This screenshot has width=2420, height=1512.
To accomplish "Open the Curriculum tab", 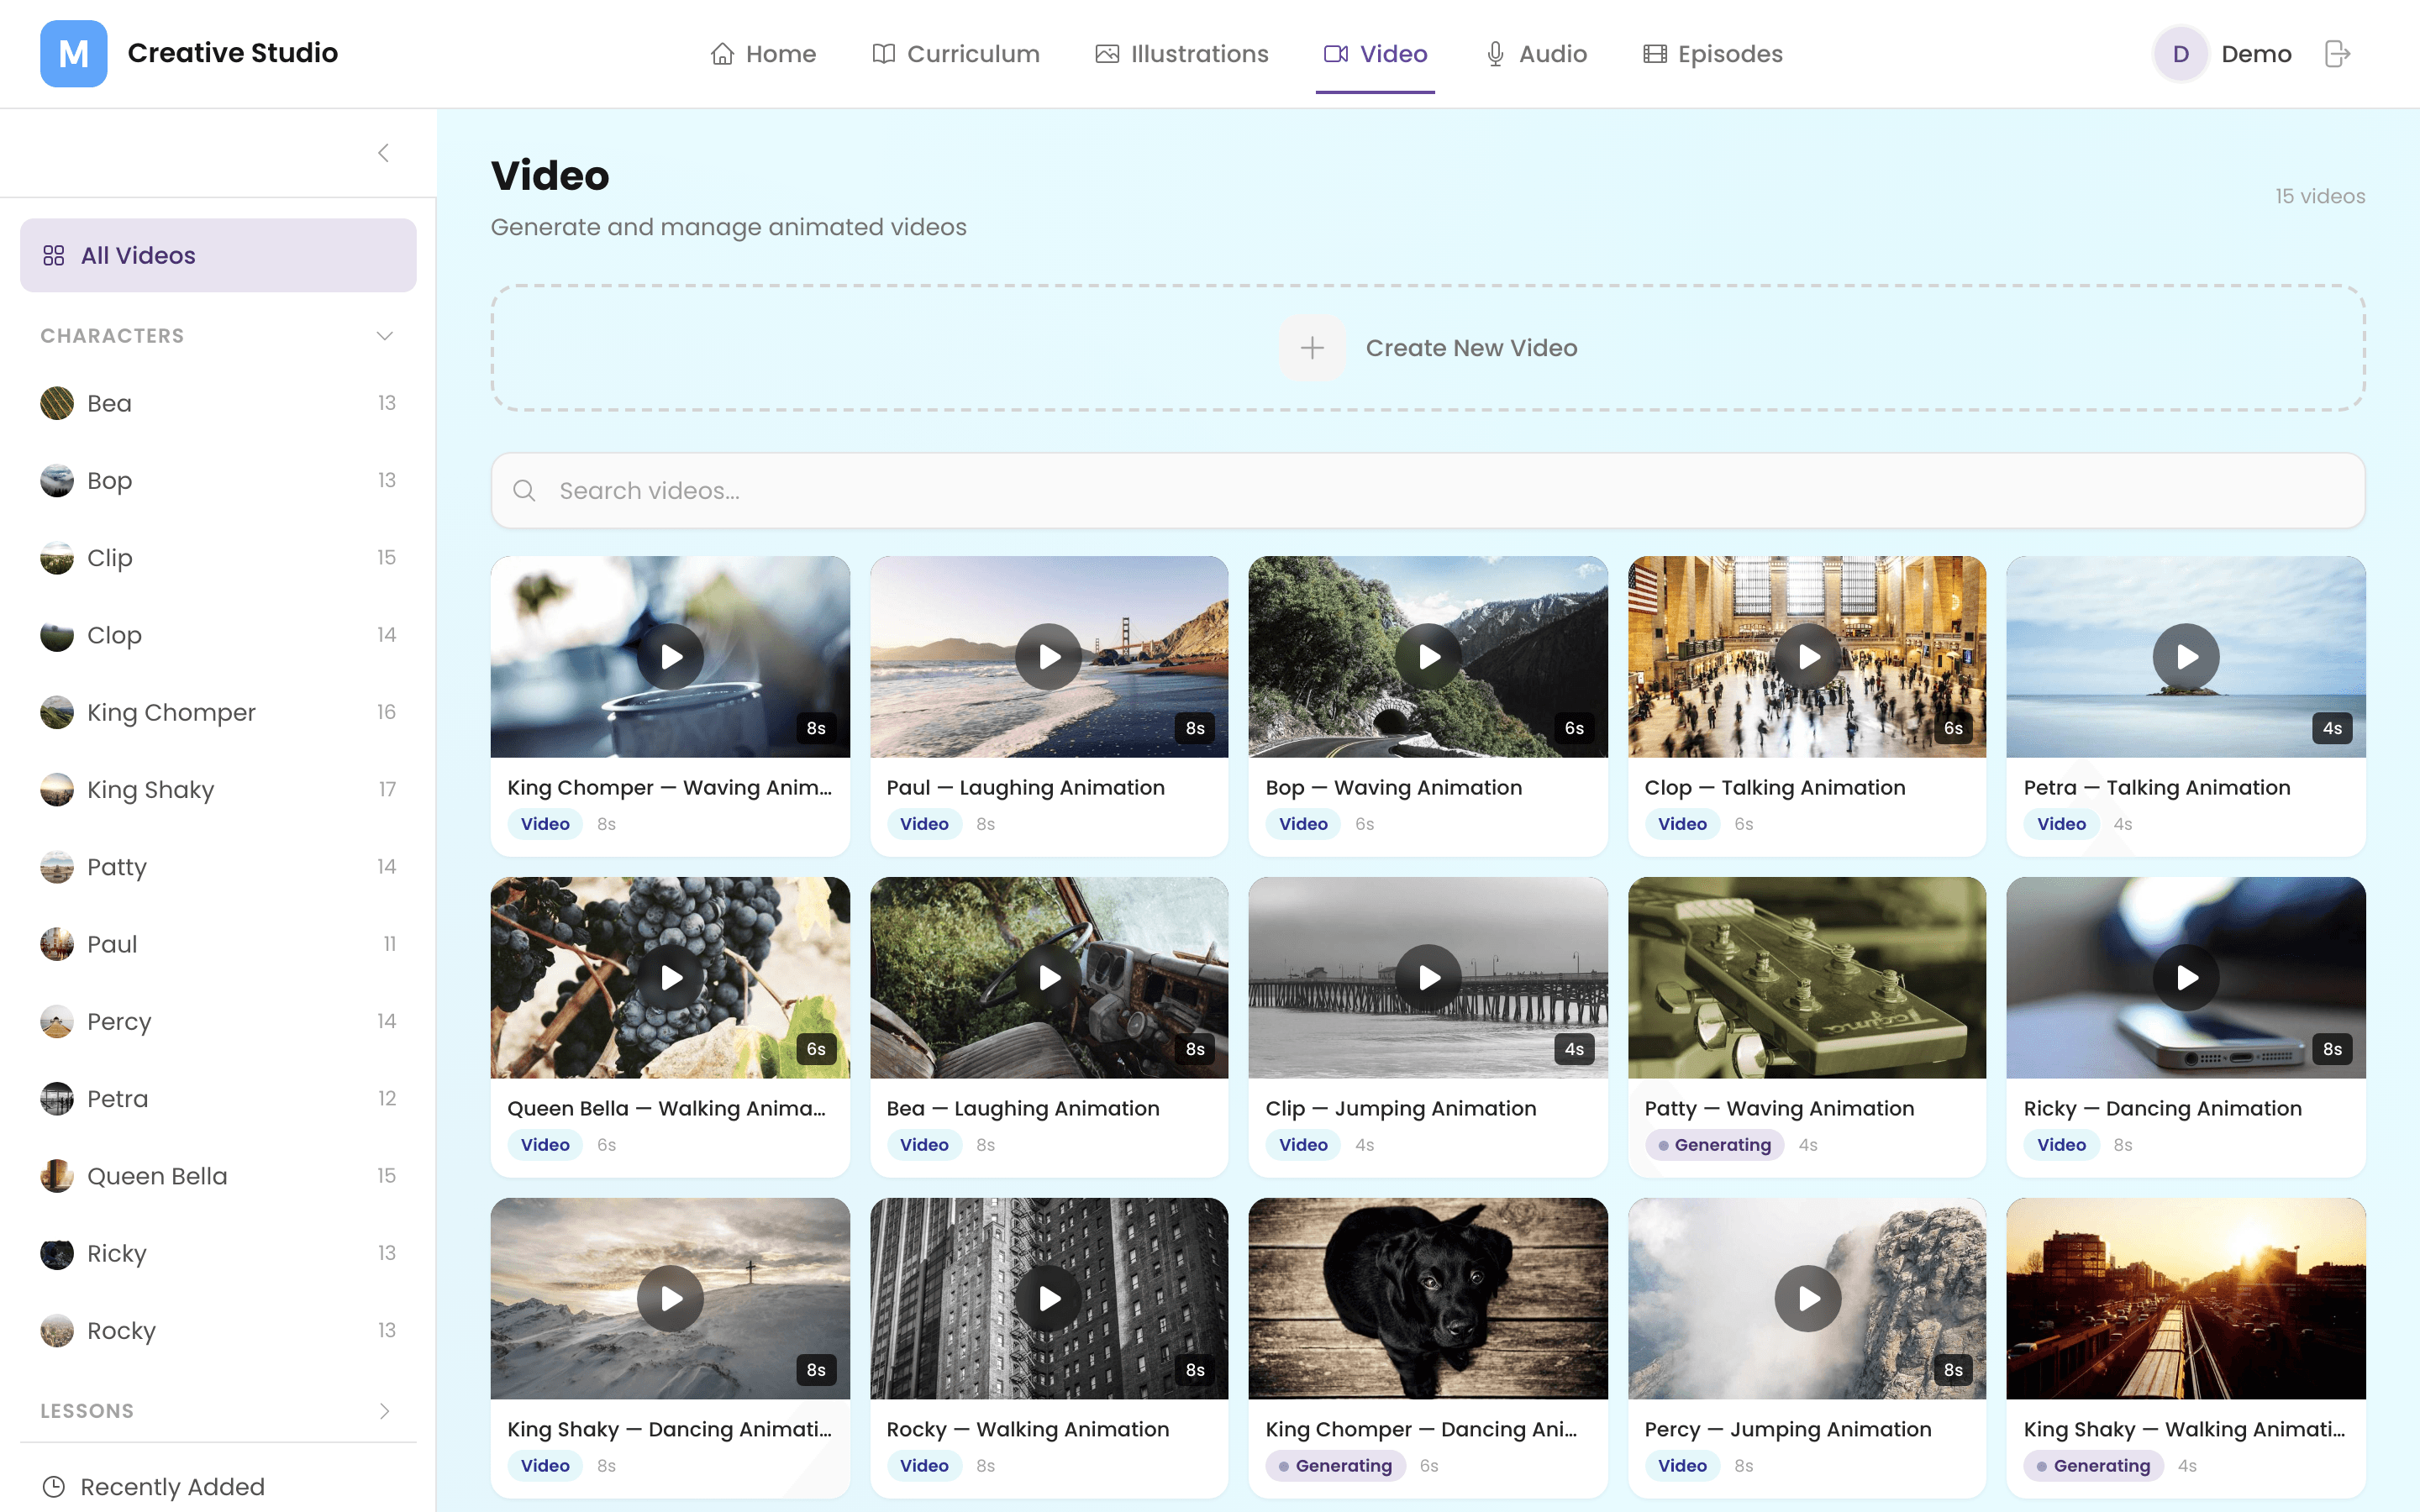I will (956, 54).
